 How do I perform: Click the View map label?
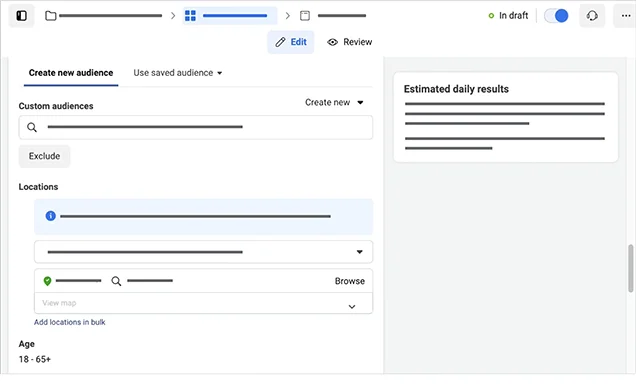(x=59, y=303)
